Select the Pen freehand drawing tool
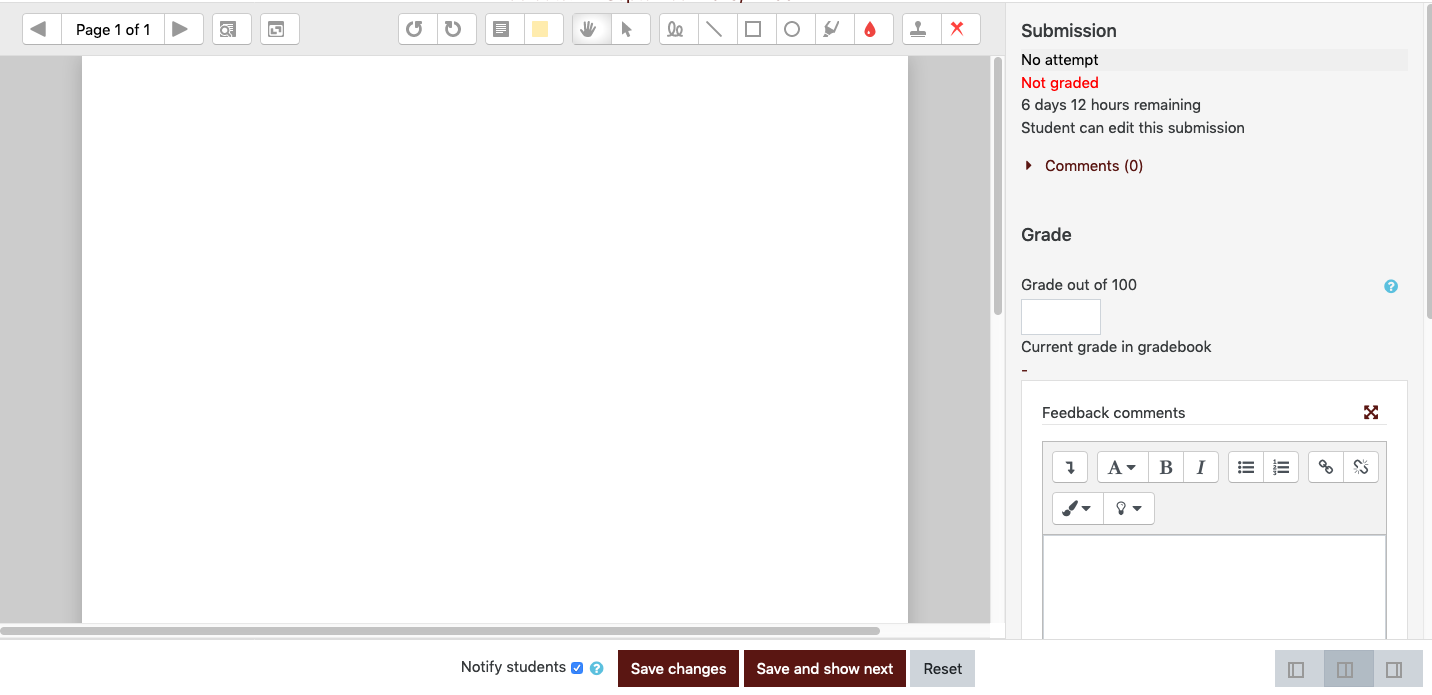 click(x=676, y=29)
